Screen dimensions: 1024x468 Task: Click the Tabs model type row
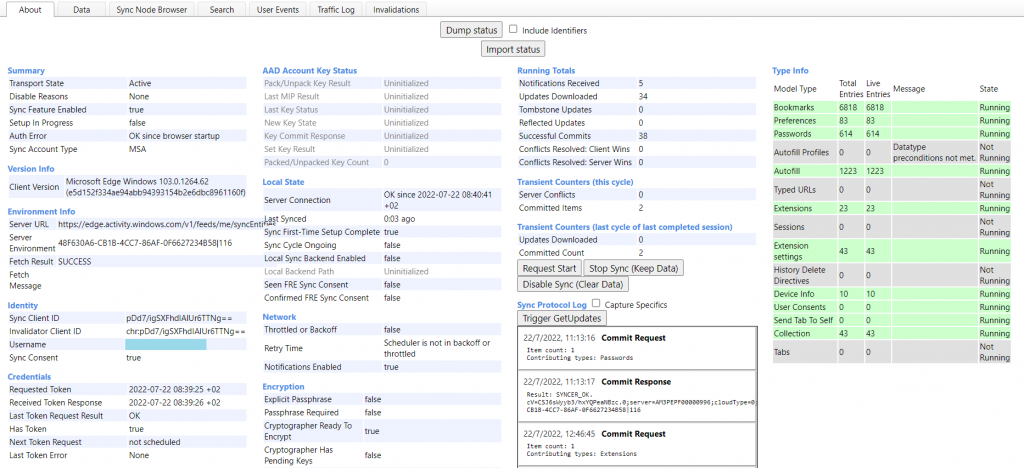coord(891,352)
